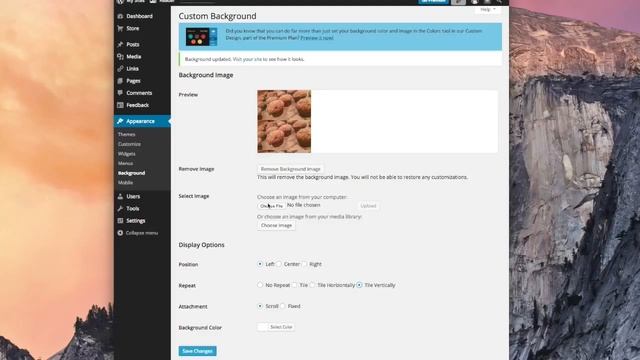The width and height of the screenshot is (640, 360).
Task: Open Mobile submenu item
Action: (125, 182)
